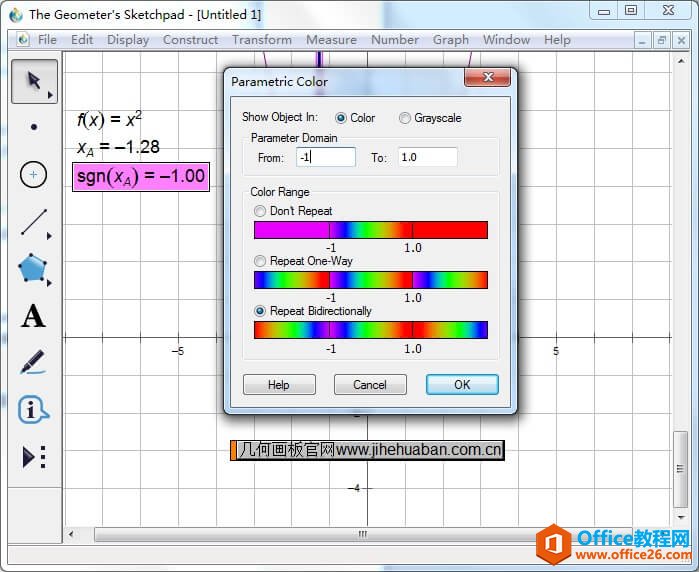
Task: Open the Number menu
Action: tap(395, 40)
